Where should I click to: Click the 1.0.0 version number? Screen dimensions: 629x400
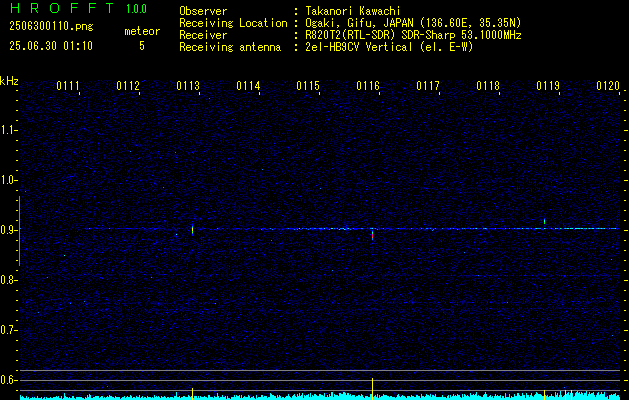point(136,9)
